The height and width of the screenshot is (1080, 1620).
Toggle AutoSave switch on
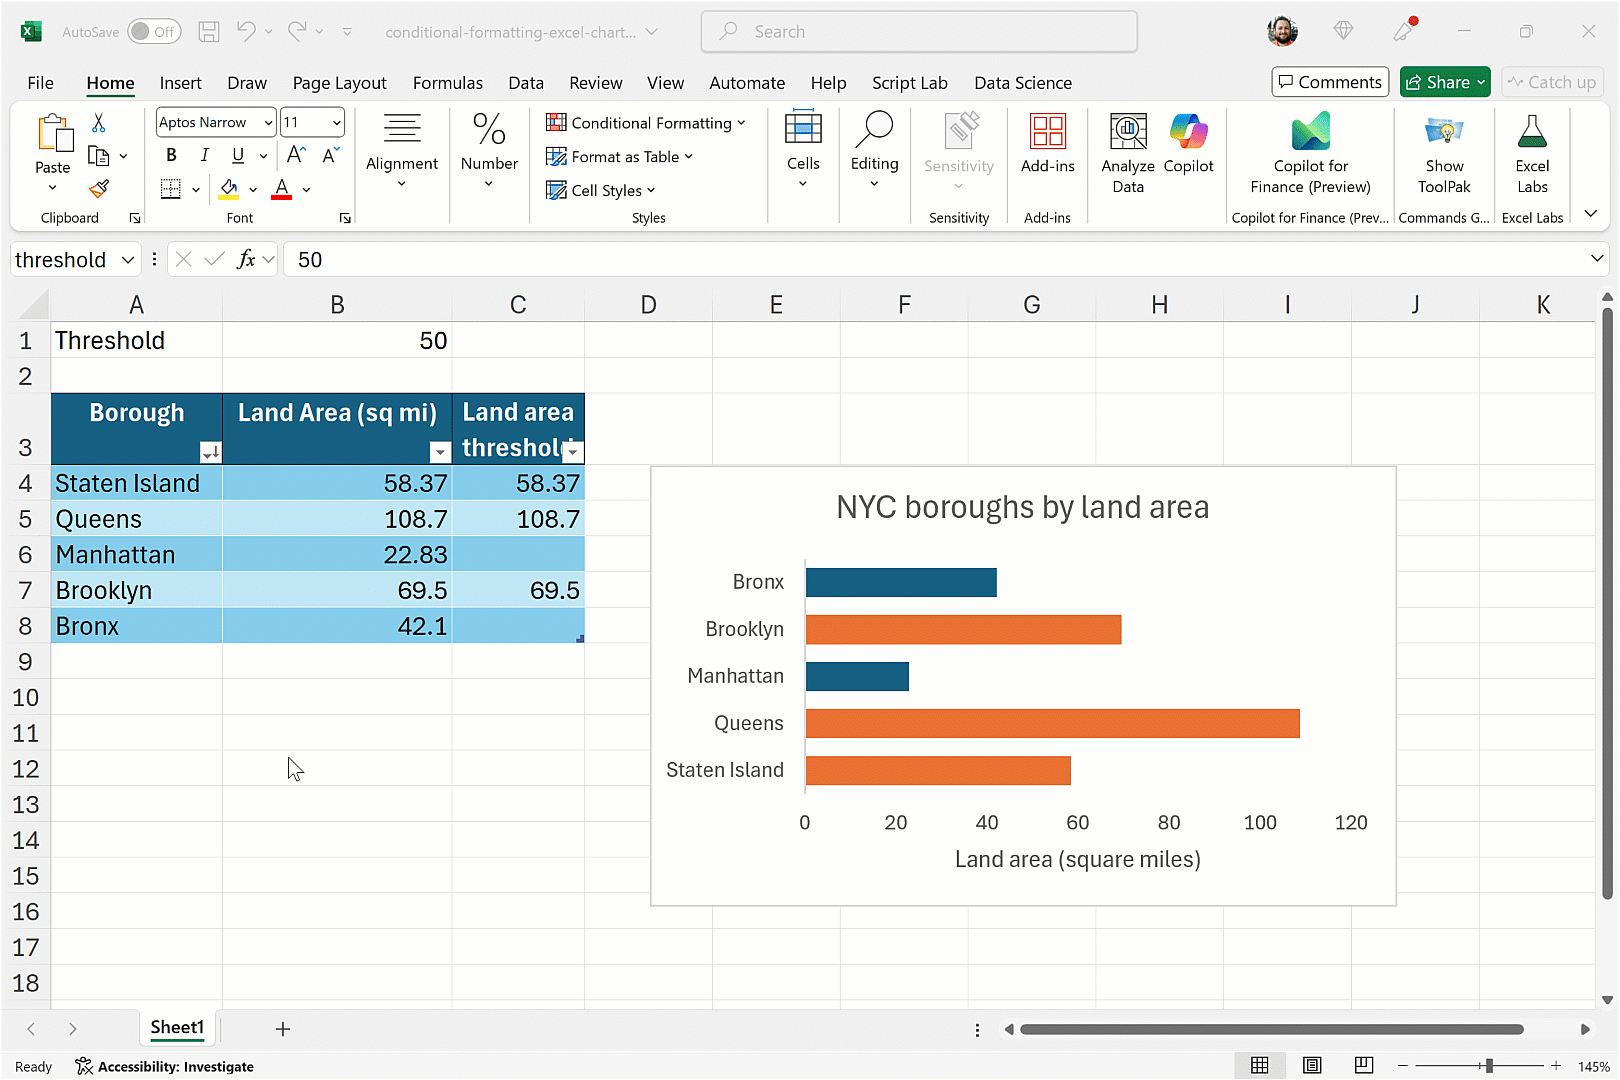(x=153, y=32)
